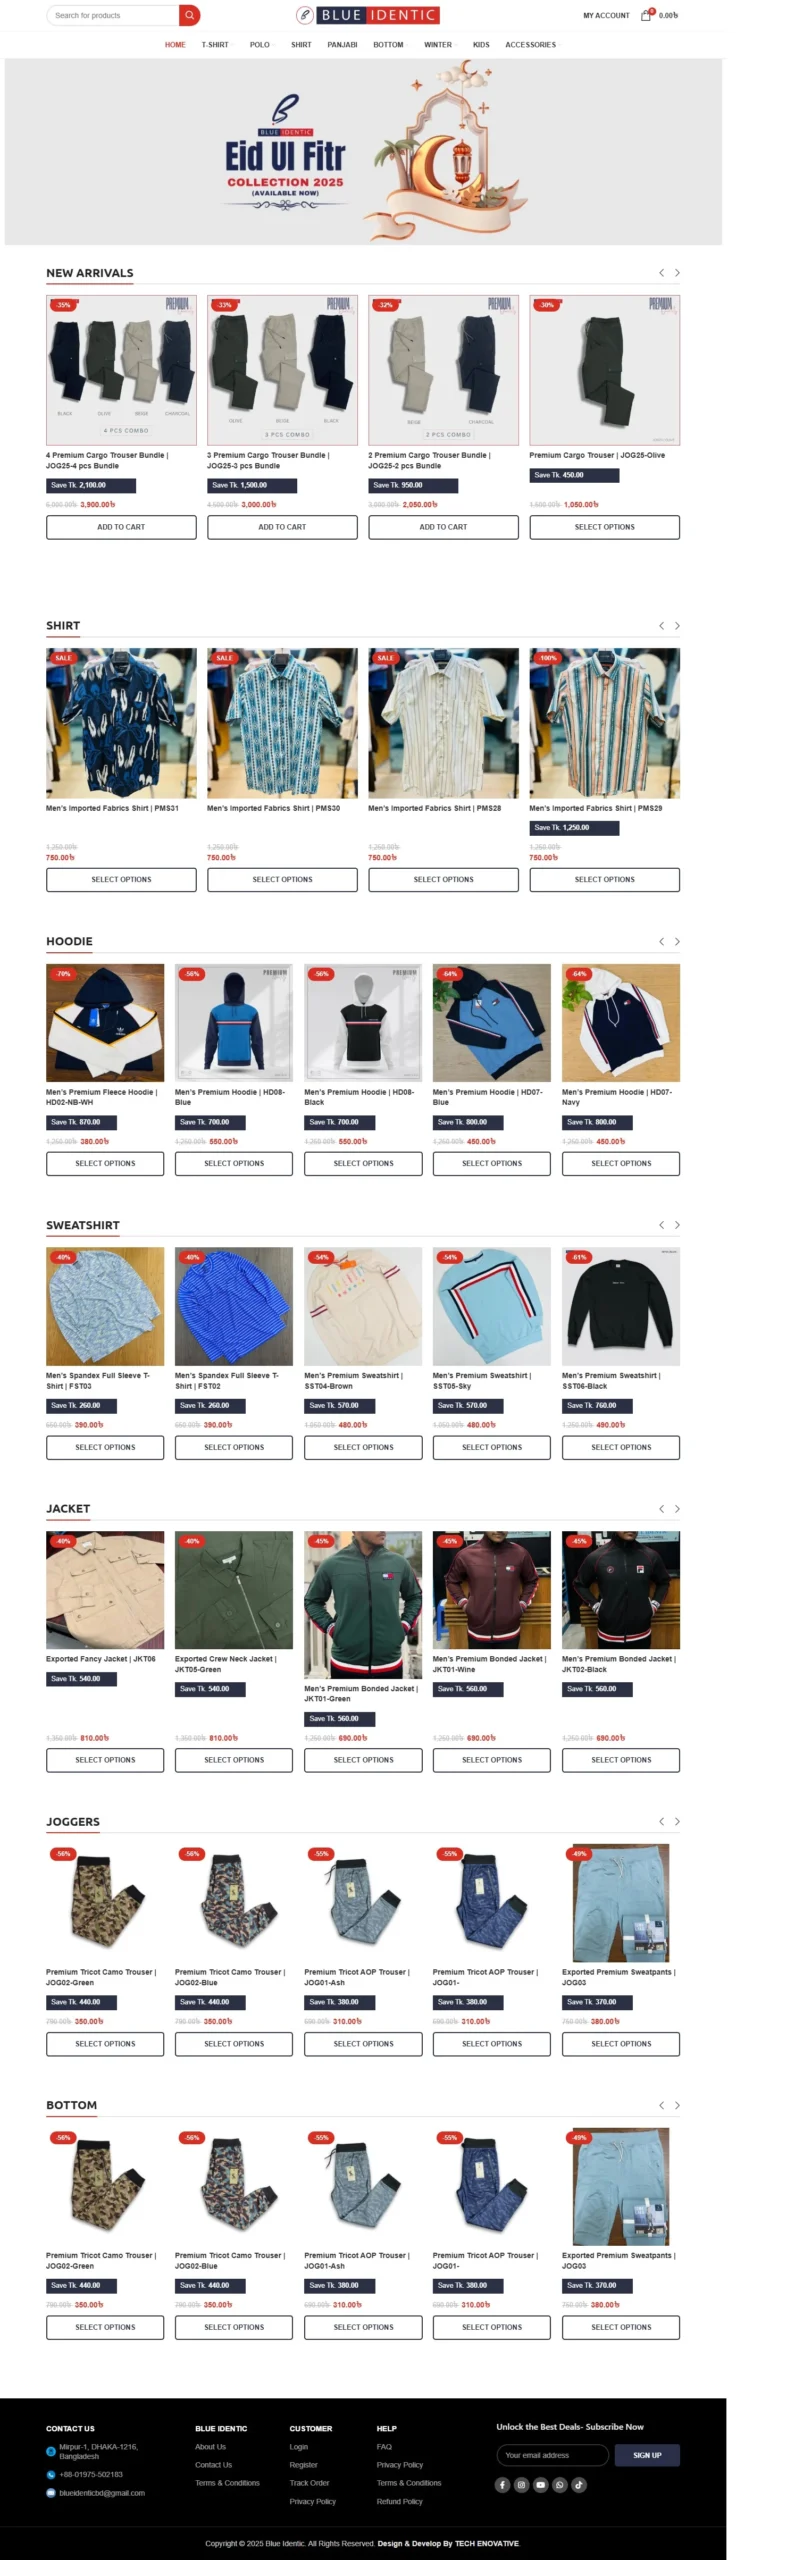Open the ACCESSORIES menu item
The image size is (795, 2560).
click(530, 45)
